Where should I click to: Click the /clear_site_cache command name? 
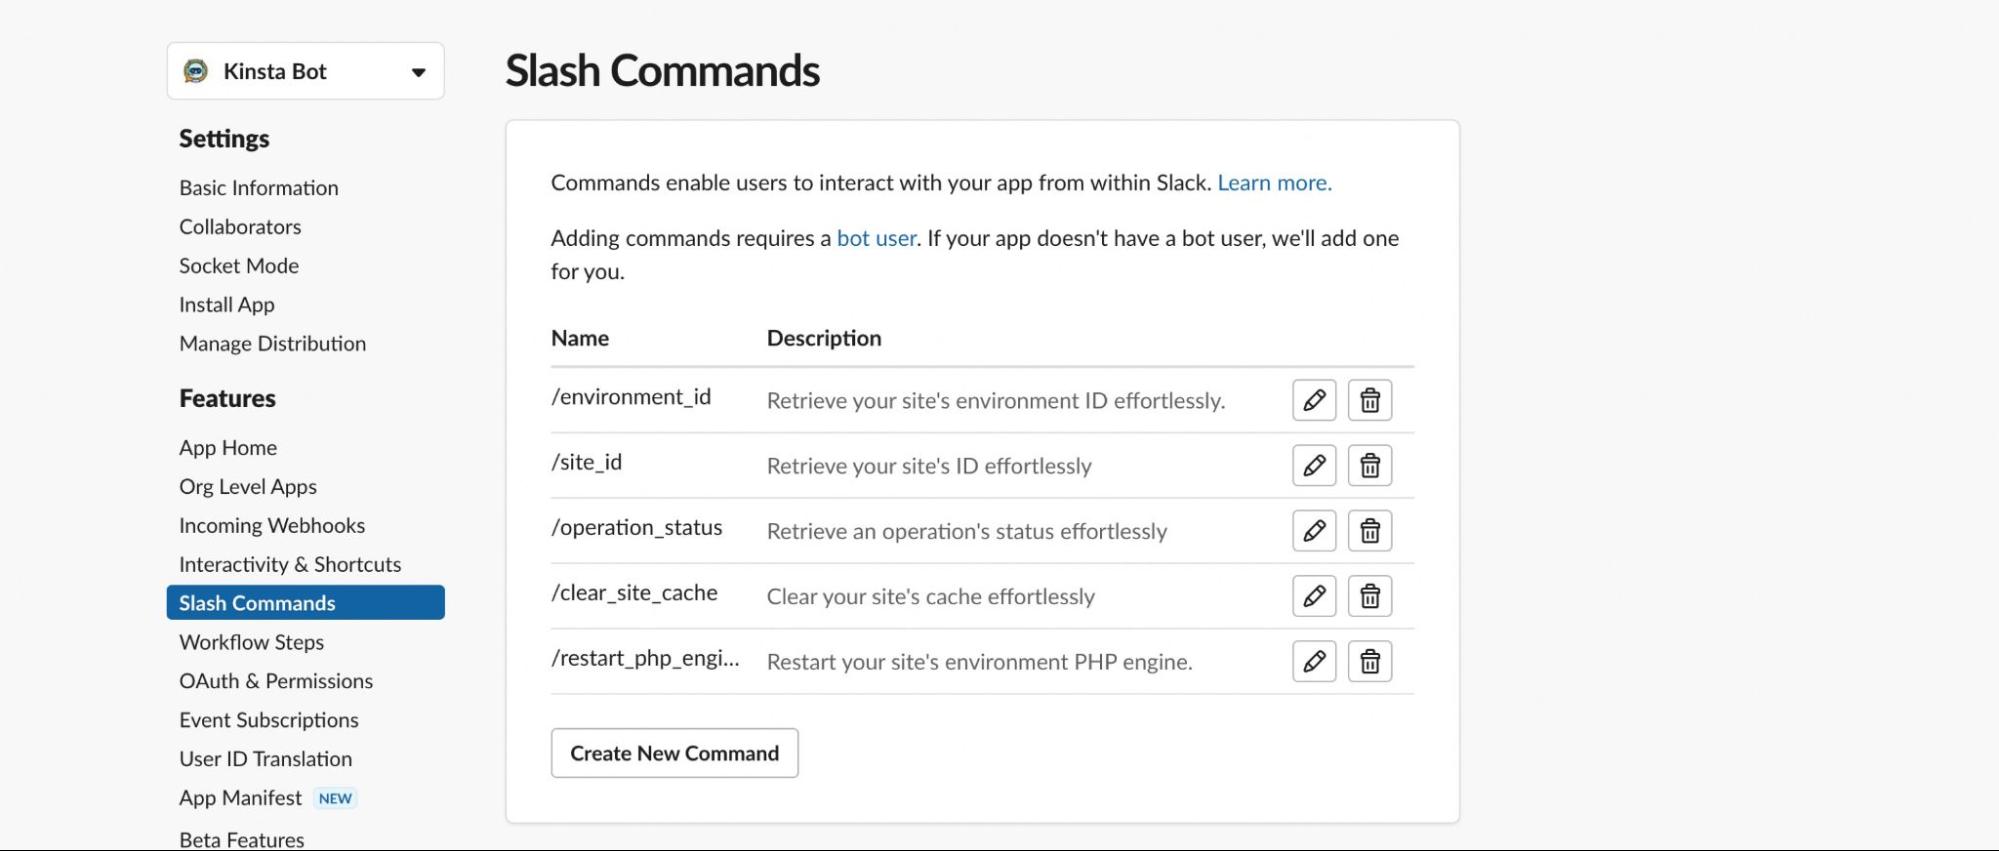coord(634,593)
